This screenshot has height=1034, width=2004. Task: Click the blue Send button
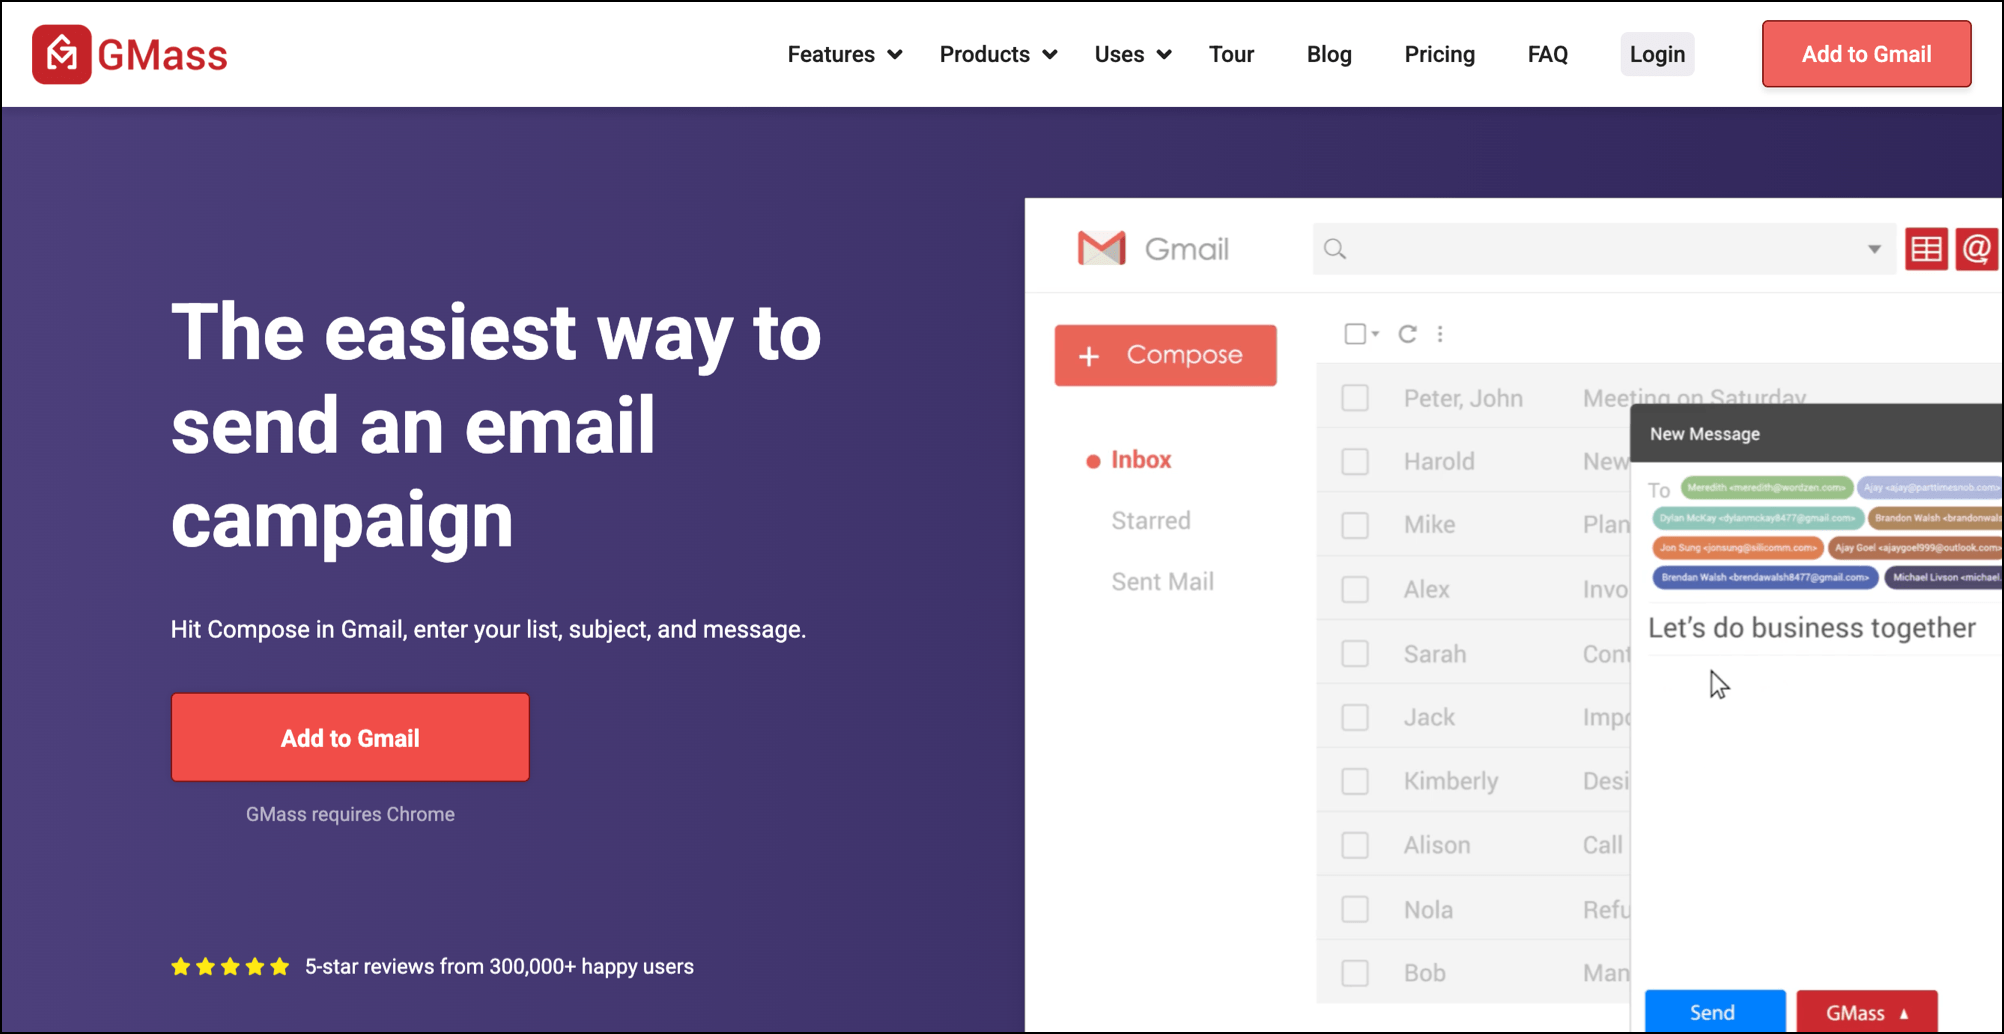pos(1714,1011)
